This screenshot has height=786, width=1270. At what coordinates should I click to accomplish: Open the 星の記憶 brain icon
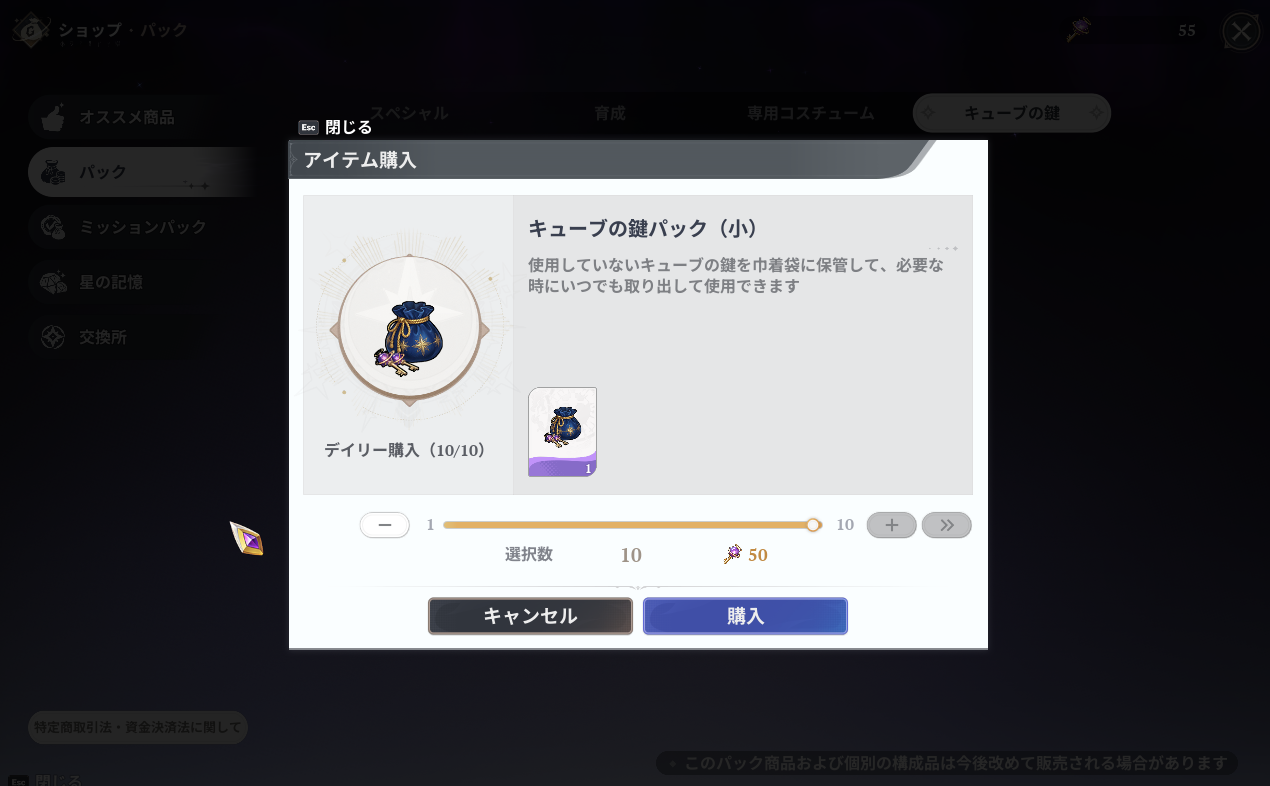(53, 282)
